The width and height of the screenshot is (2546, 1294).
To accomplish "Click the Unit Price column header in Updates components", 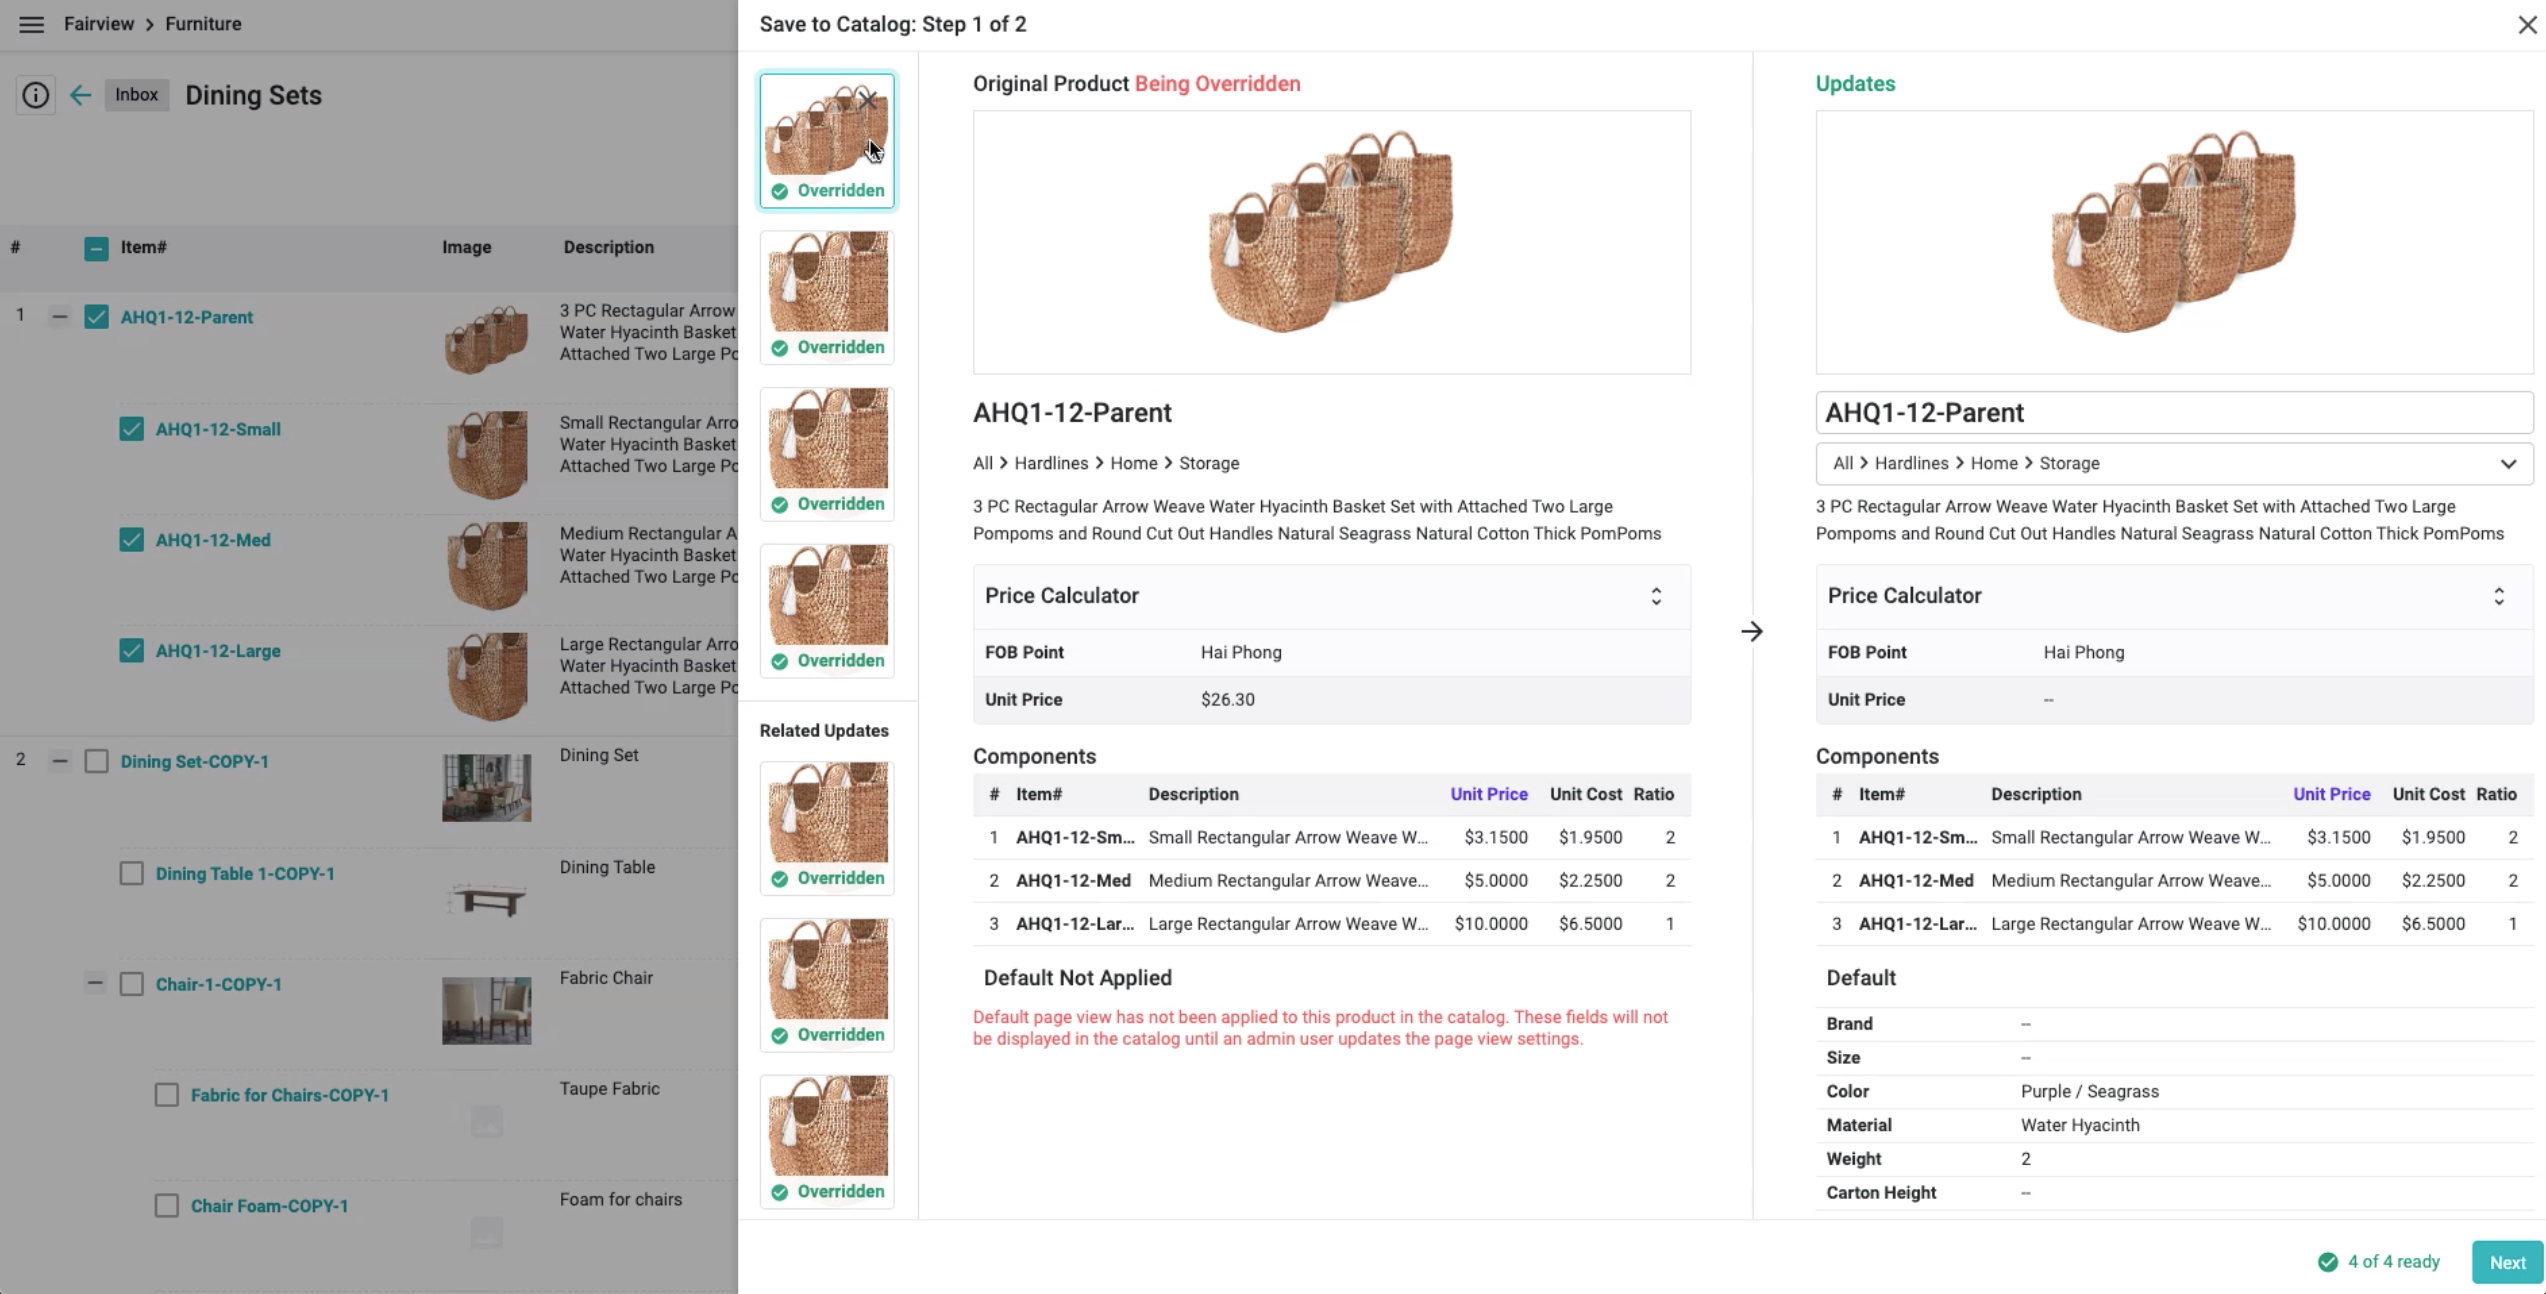I will (2331, 794).
